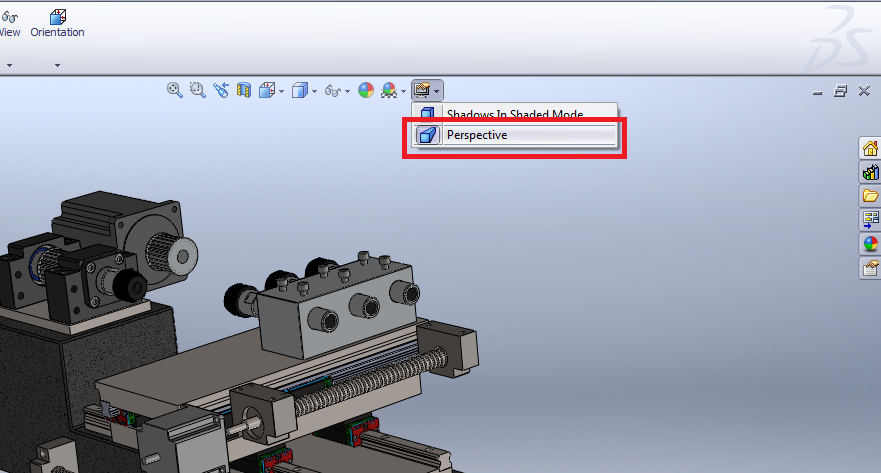This screenshot has width=881, height=473.
Task: Click the Previous View icon
Action: point(220,90)
